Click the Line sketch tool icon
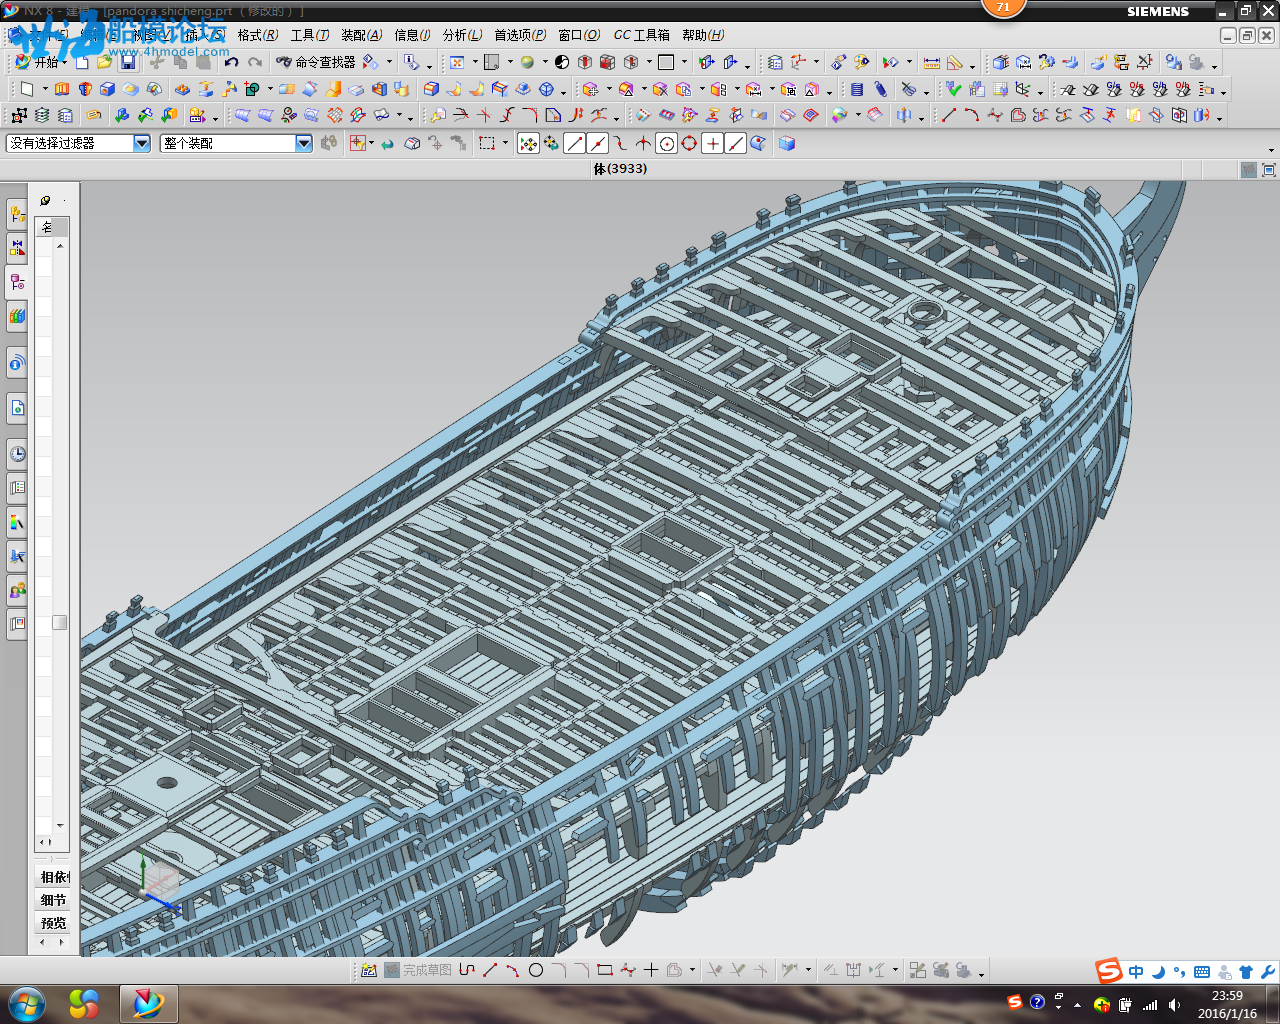Screen dimensions: 1280x1024 click(x=948, y=115)
